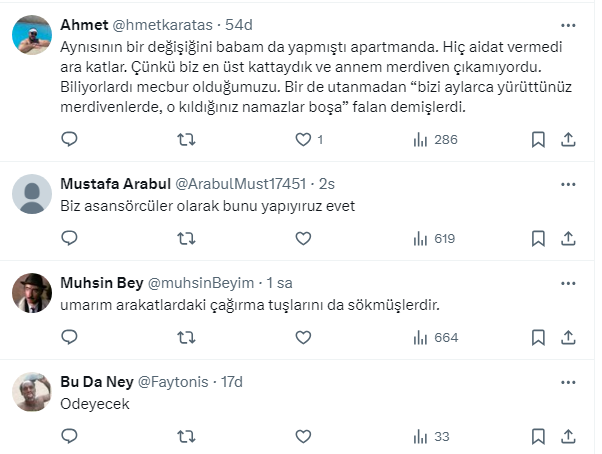
Task: Share Bu Da Ney's tweet
Action: [568, 436]
